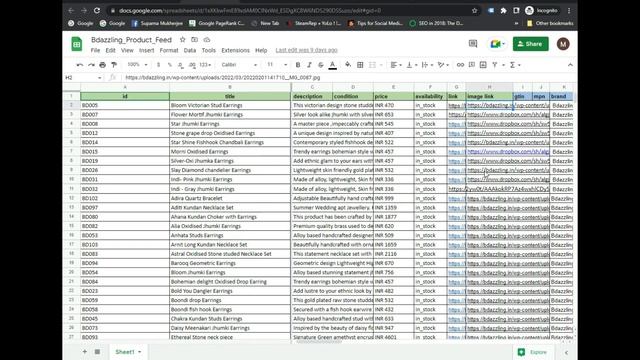Screen dimensions: 640x360
Task: Select the 'title' header cell
Action: [x=230, y=96]
